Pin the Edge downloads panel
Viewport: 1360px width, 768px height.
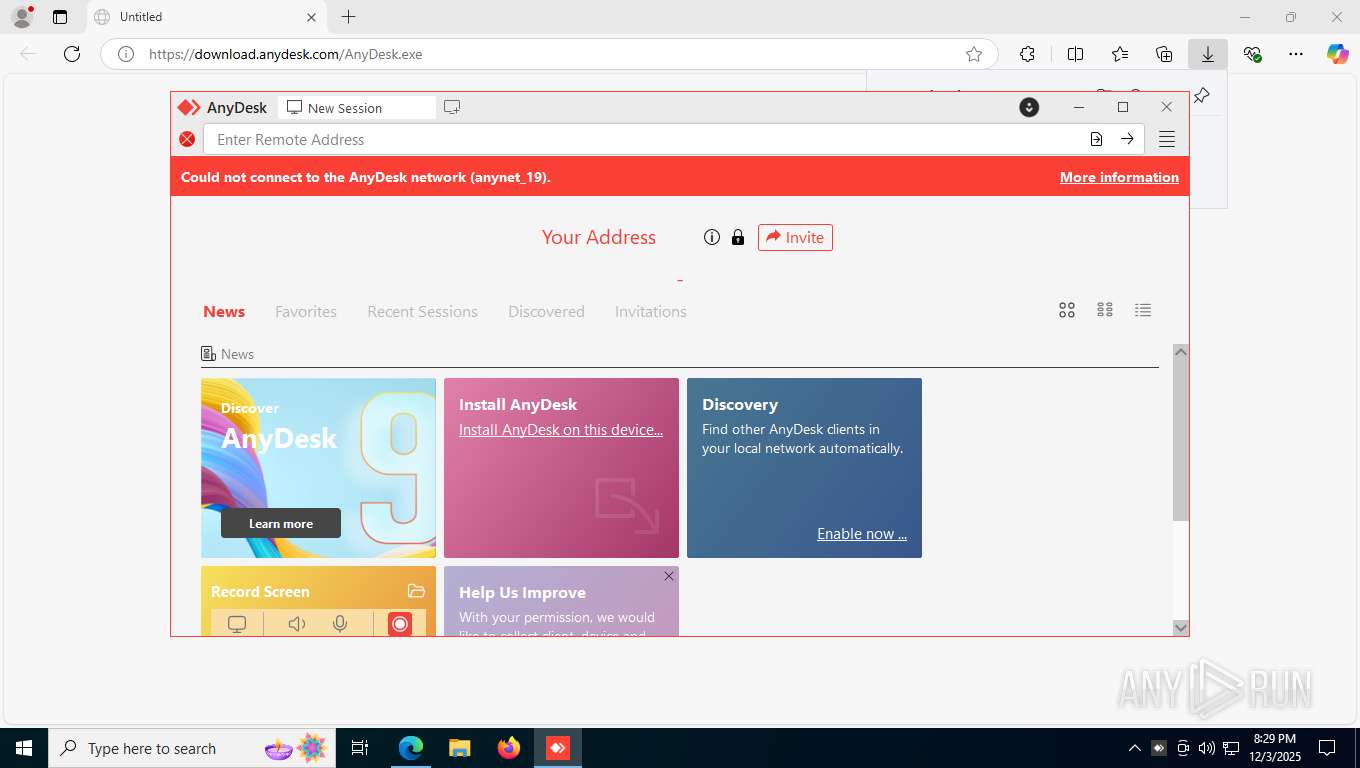click(1202, 95)
